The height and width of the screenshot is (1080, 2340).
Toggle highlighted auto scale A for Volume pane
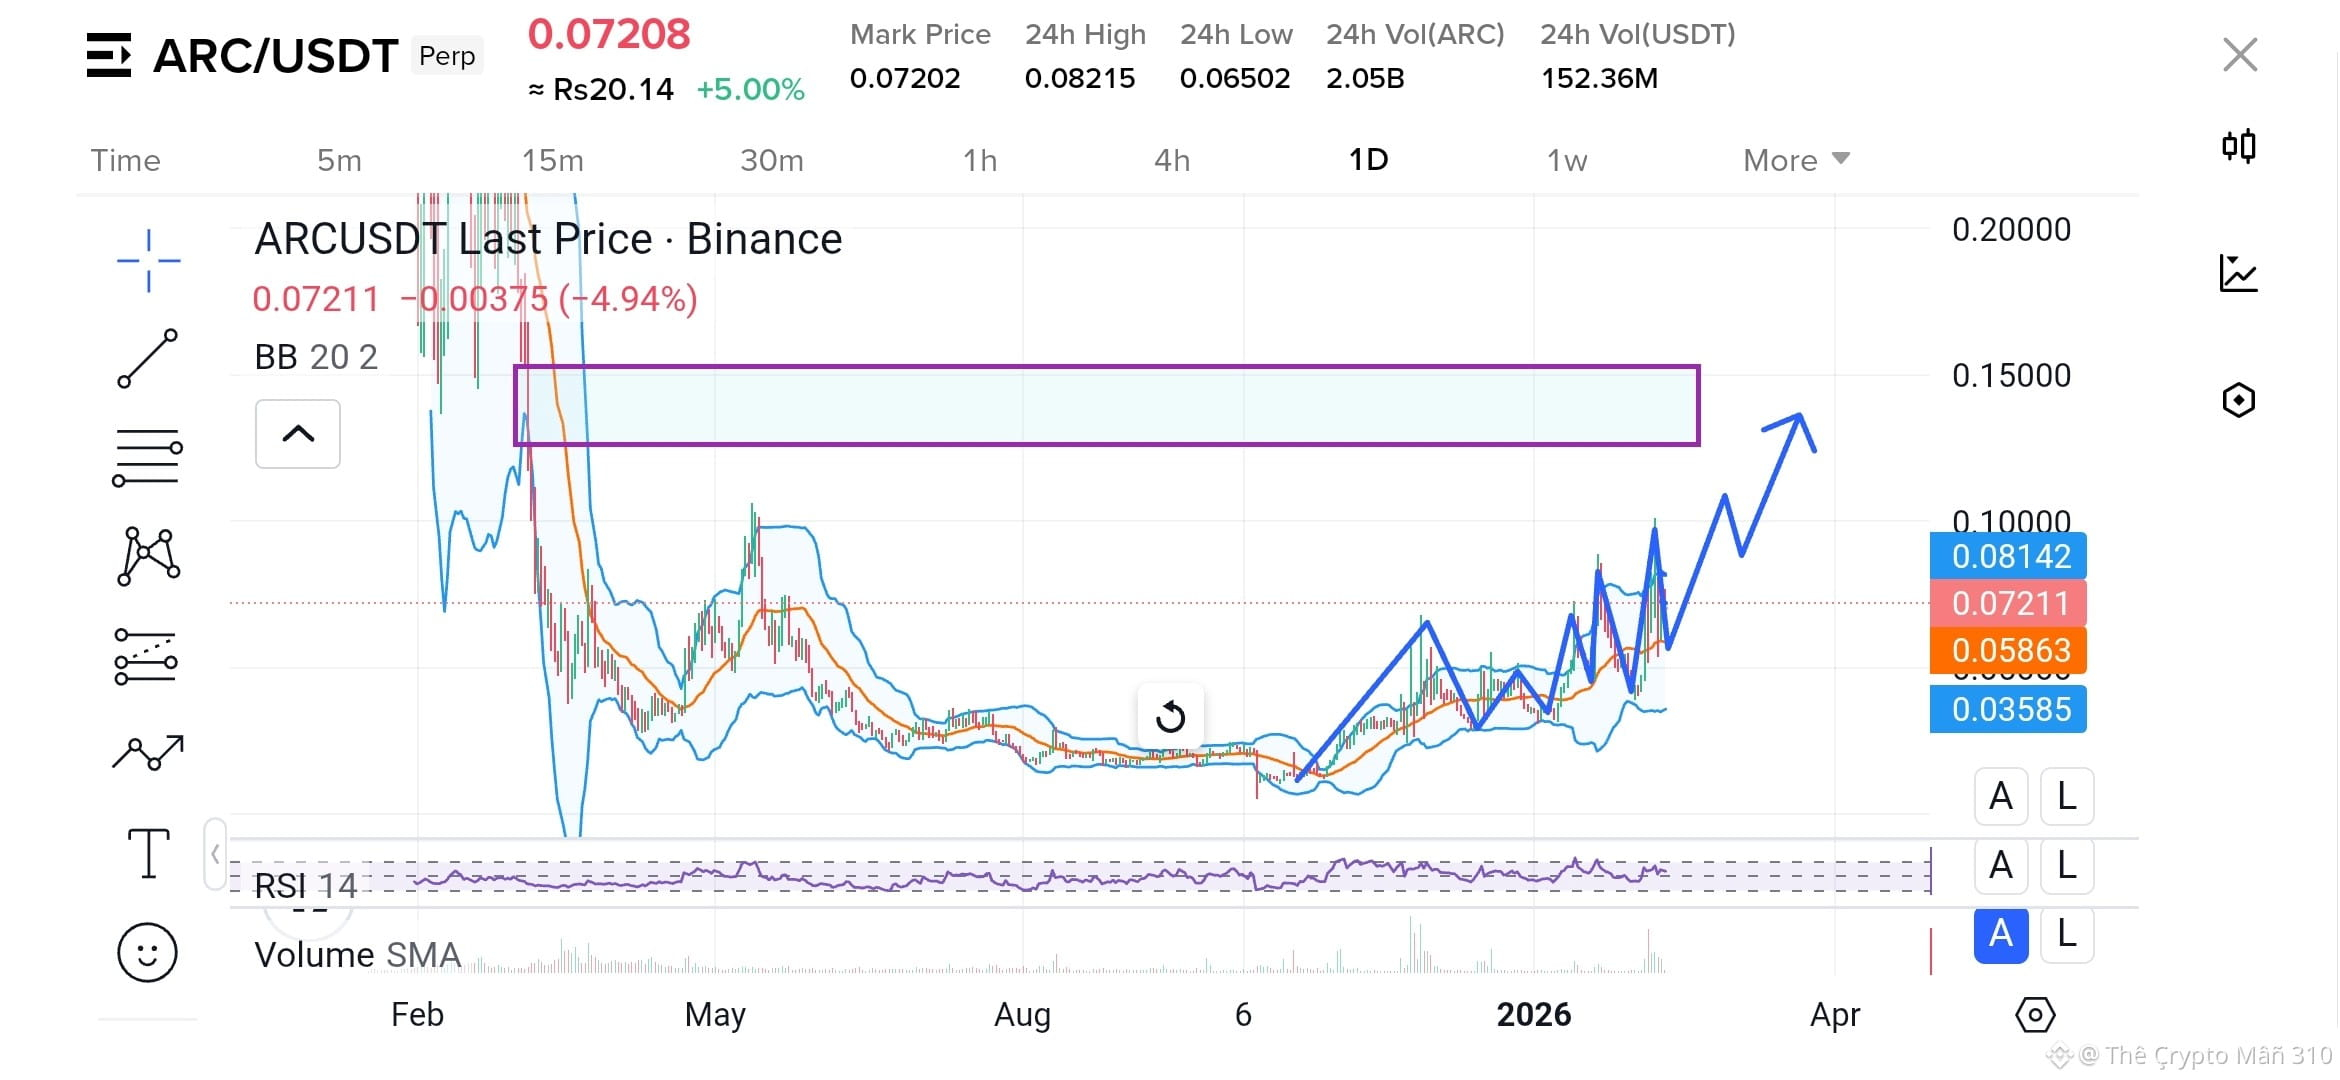pos(2001,934)
